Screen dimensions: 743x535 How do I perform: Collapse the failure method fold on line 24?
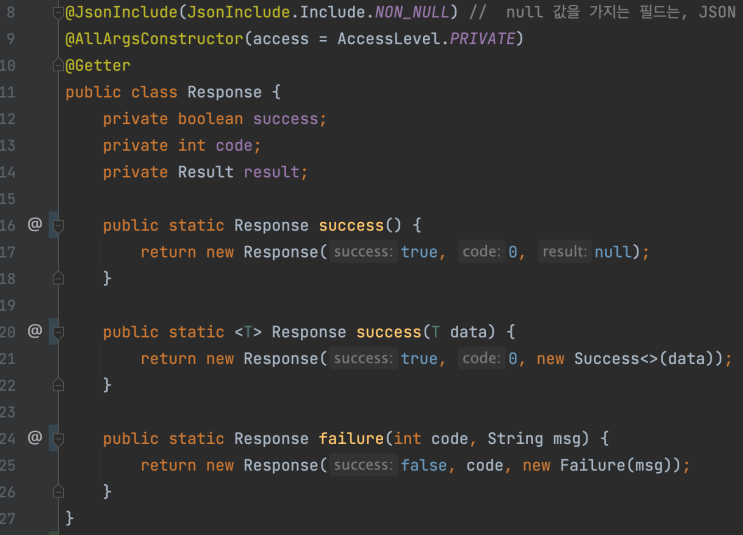[58, 439]
